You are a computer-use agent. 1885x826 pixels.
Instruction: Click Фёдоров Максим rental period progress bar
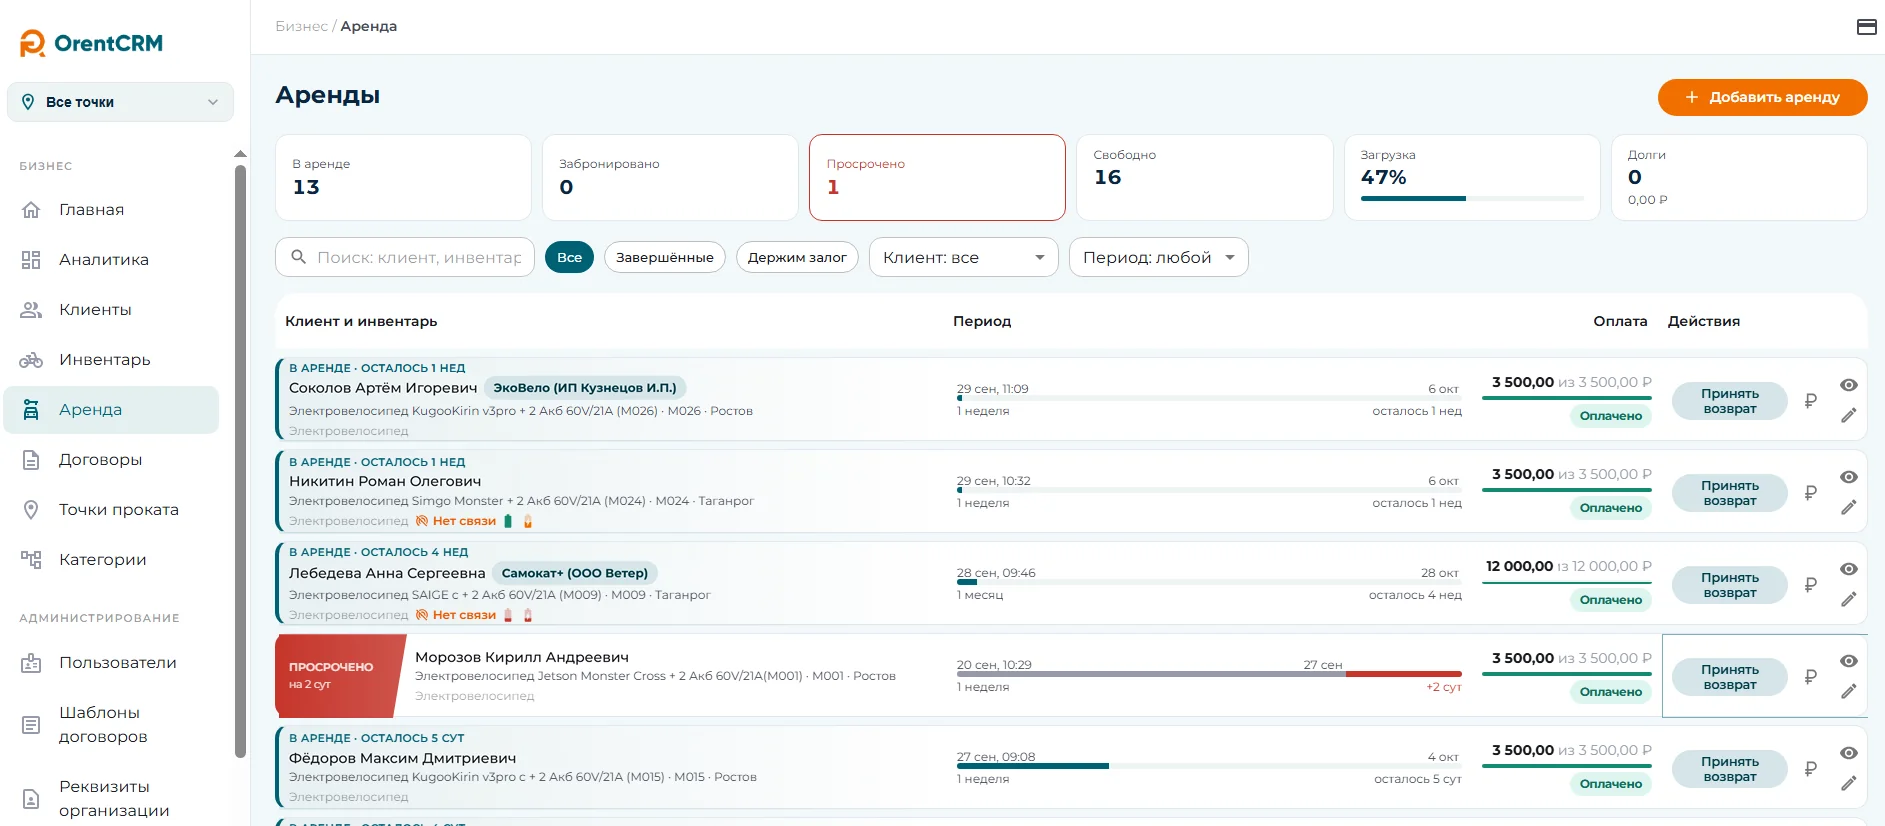(x=1209, y=766)
